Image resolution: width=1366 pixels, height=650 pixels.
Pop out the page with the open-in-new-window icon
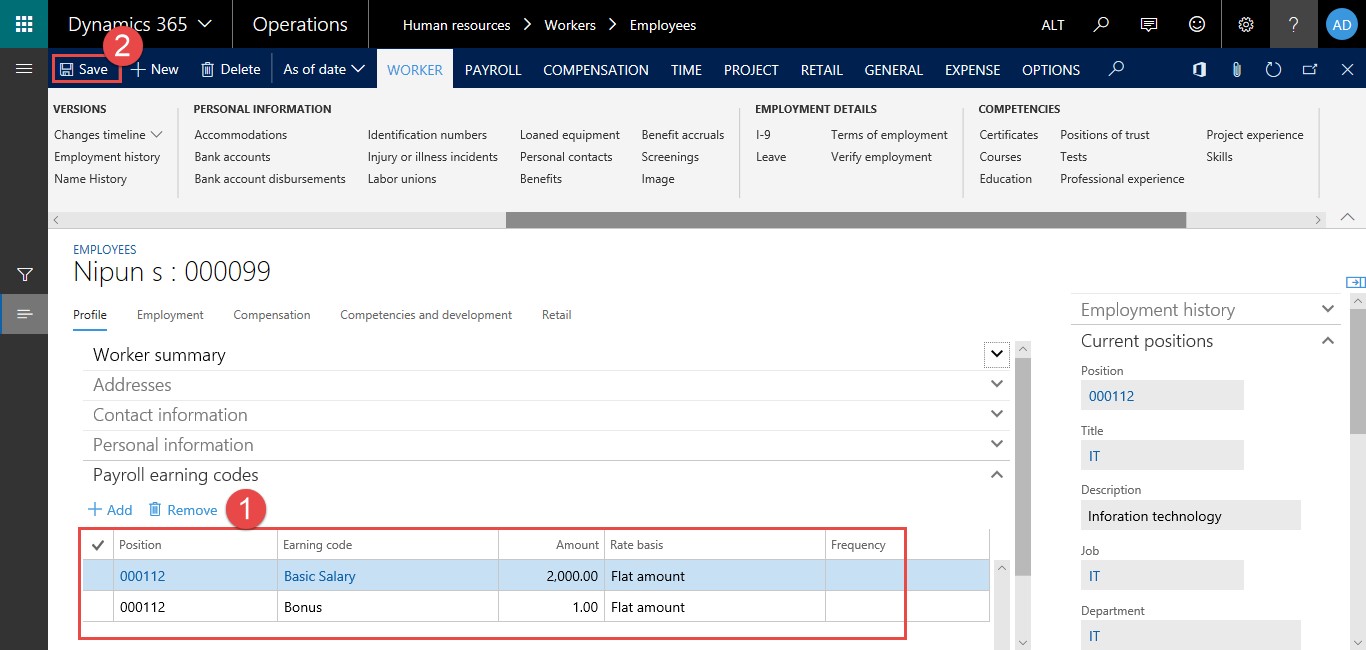click(x=1308, y=69)
